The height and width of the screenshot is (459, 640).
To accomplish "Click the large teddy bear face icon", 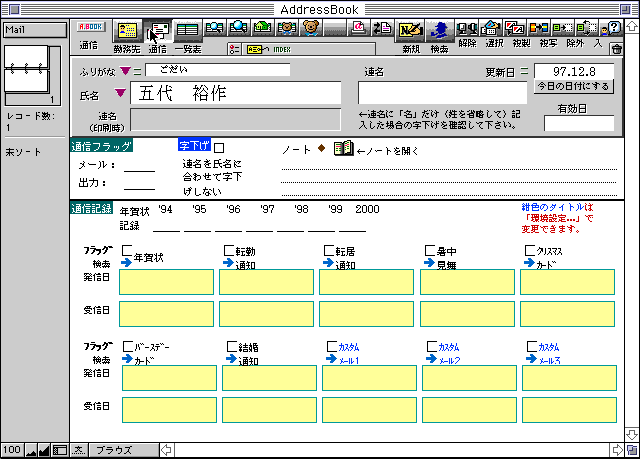I will (311, 28).
